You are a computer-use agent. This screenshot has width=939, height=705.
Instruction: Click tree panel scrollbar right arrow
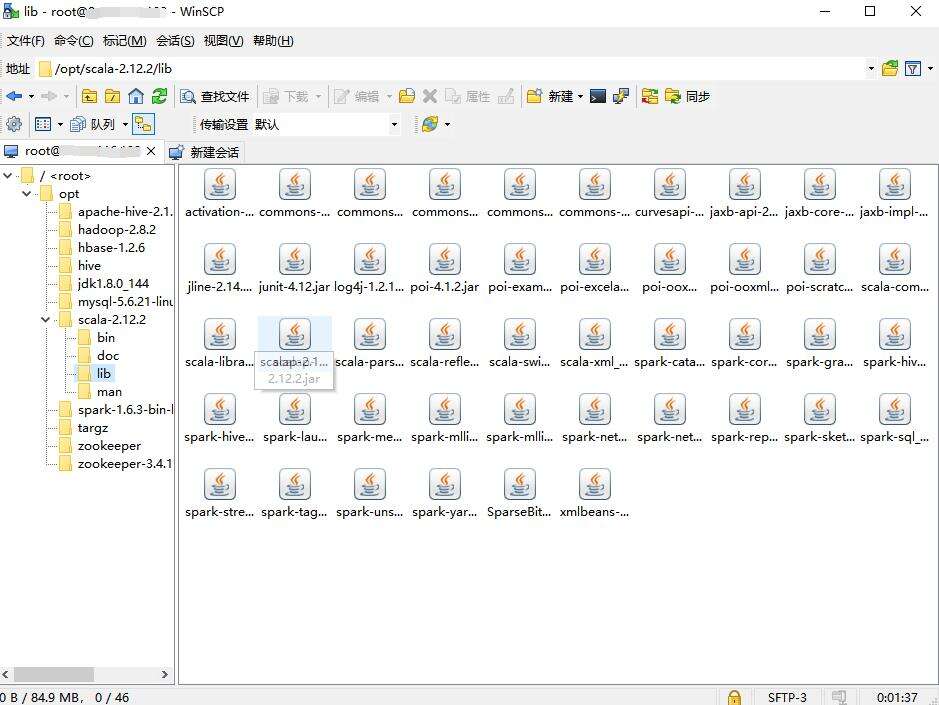[x=165, y=674]
